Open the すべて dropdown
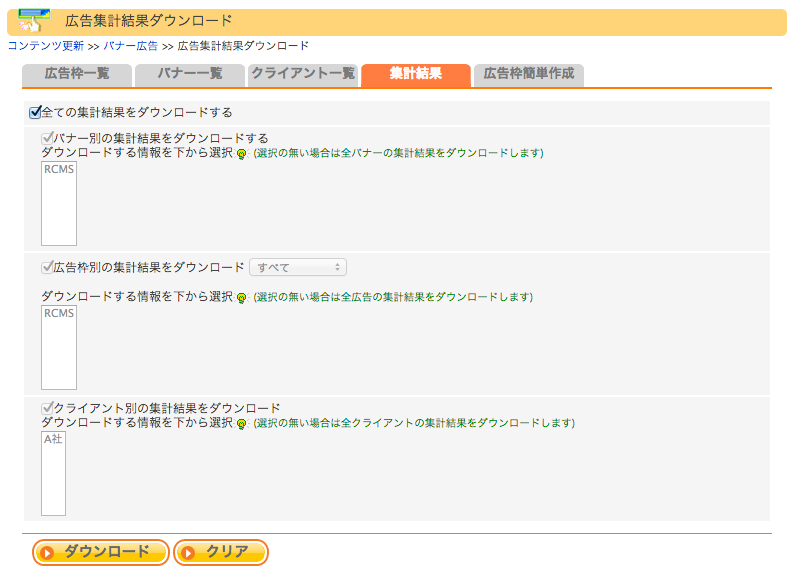 tap(298, 267)
